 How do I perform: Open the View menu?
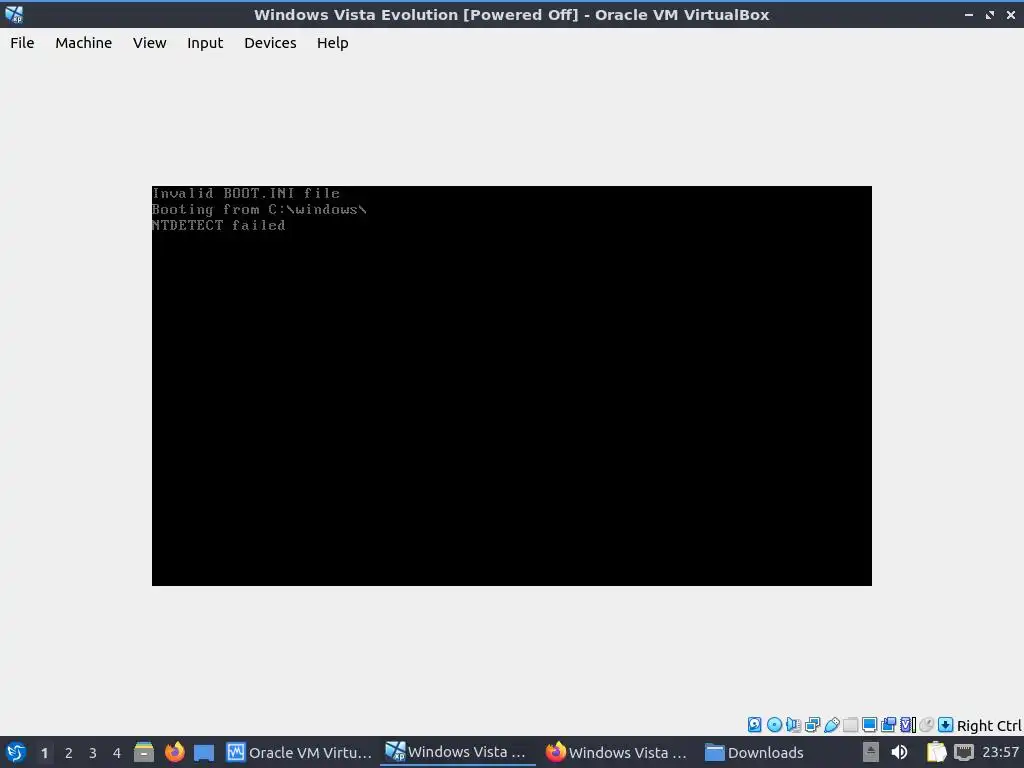coord(150,43)
